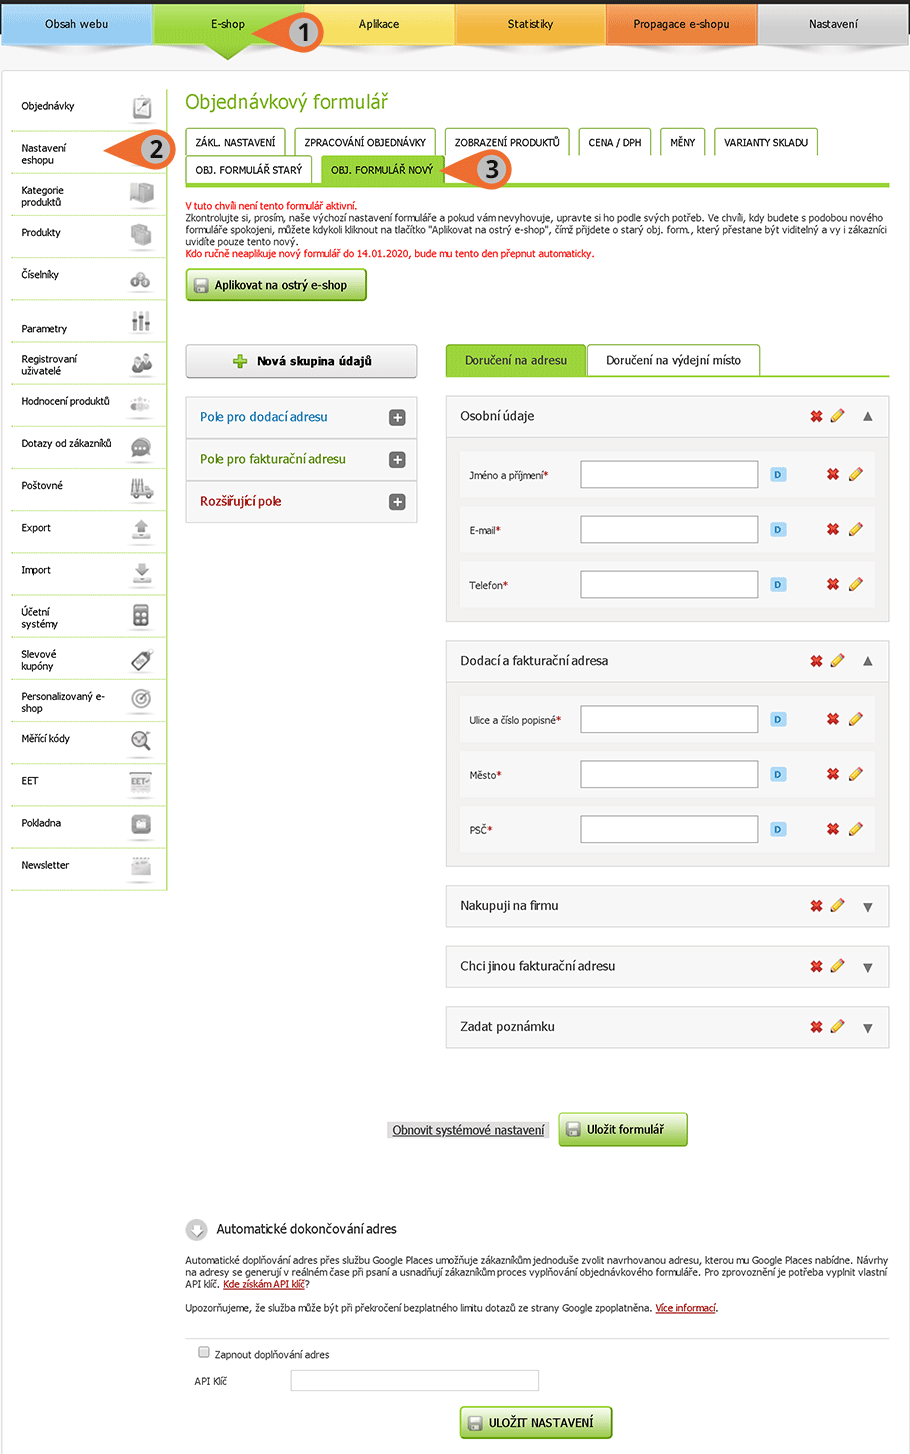Open the Objednávky sidebar icon
Screen dimensions: 910x1454
(142, 106)
